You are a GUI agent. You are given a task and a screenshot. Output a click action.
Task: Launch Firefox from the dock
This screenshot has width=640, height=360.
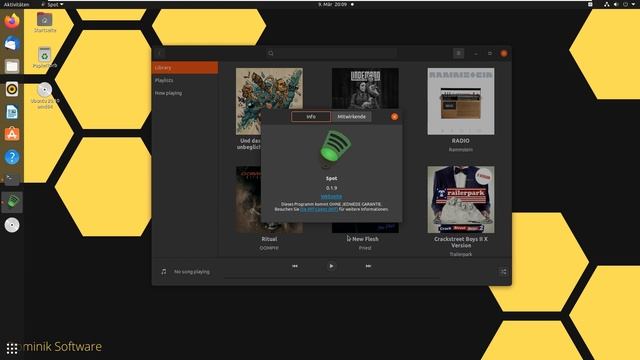[x=12, y=21]
